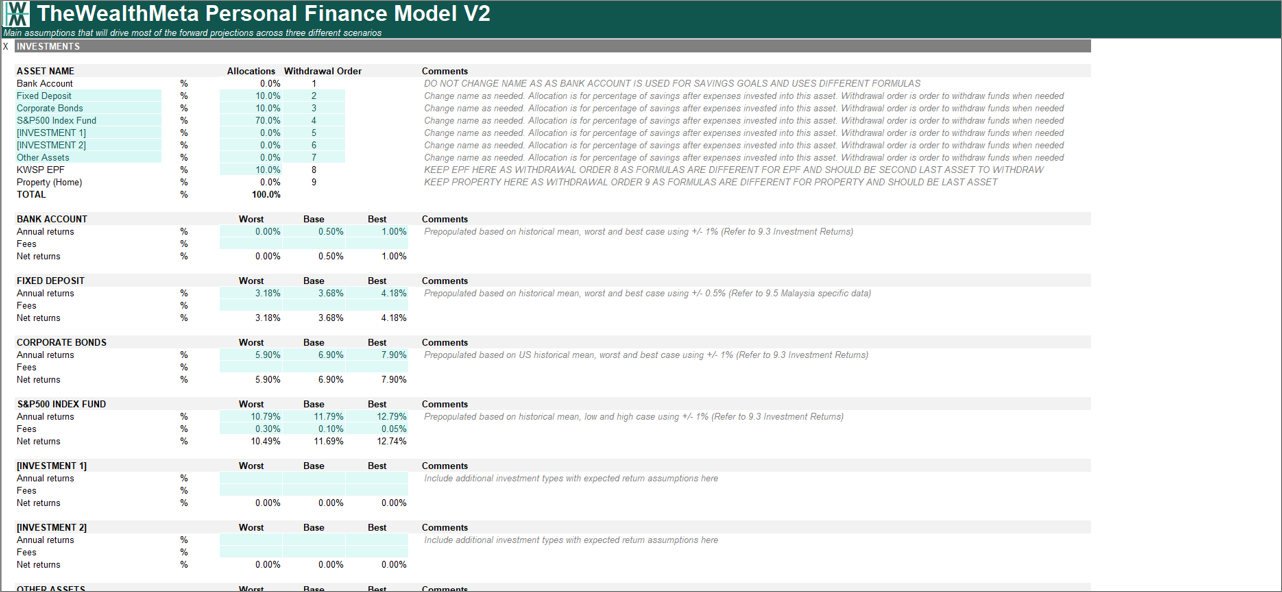Click the S&P500 INDEX FUND section header
The image size is (1282, 592).
click(61, 404)
